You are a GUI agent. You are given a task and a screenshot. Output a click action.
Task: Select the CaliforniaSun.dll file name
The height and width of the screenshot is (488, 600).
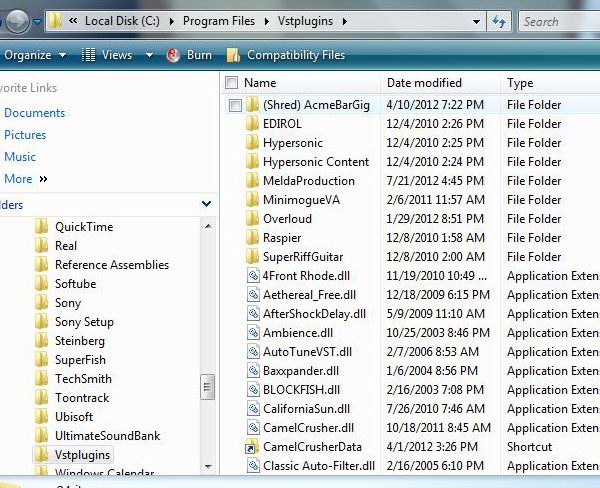(307, 409)
